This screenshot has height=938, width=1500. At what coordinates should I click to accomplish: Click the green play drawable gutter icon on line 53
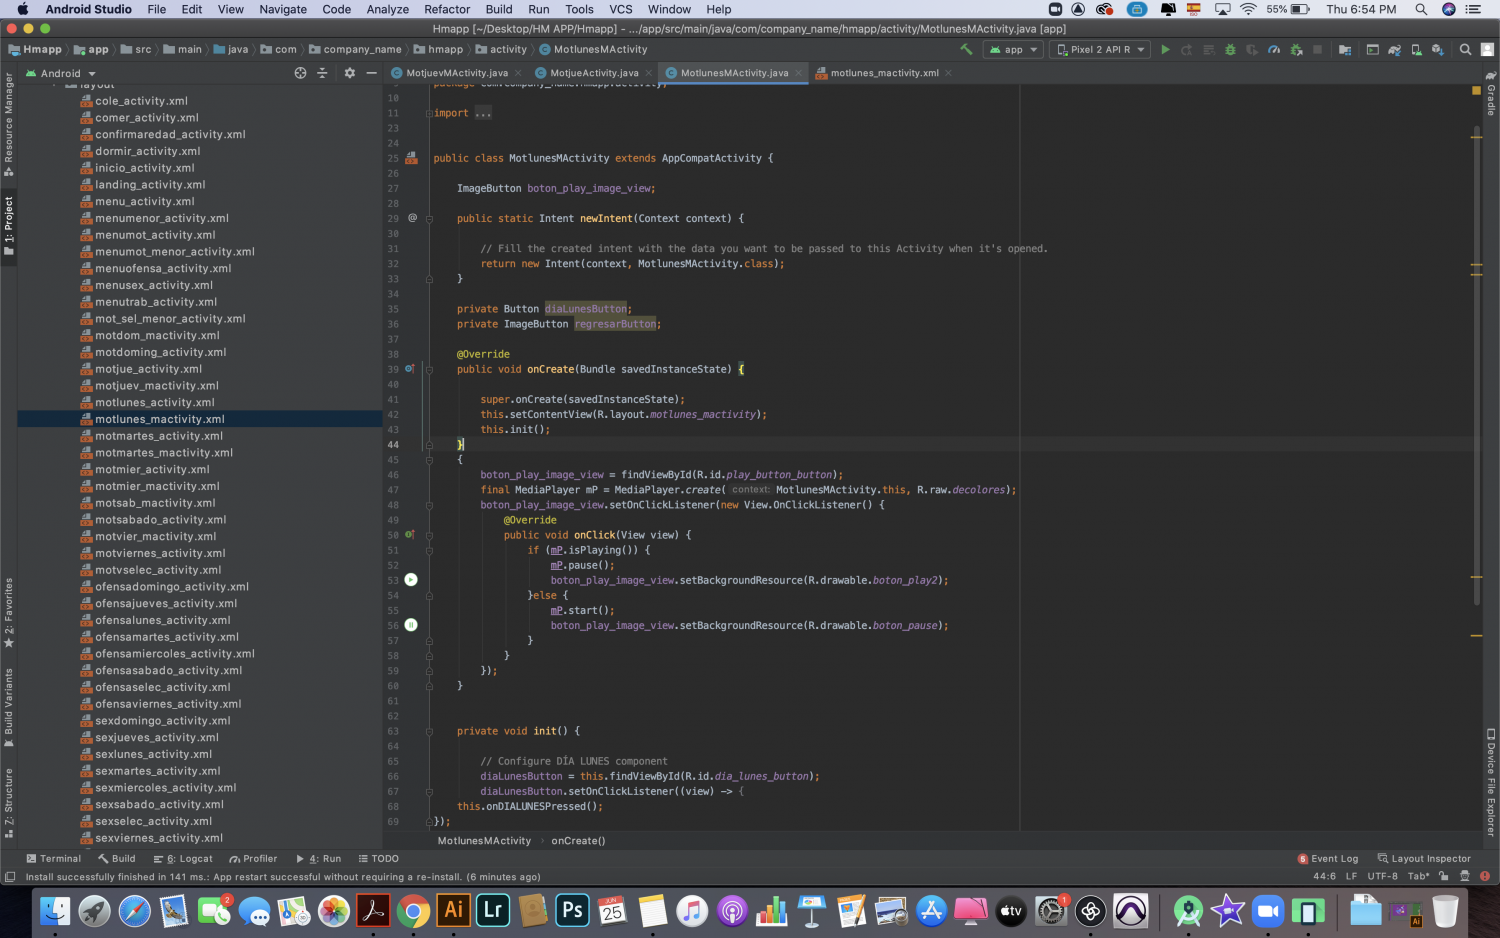411,580
